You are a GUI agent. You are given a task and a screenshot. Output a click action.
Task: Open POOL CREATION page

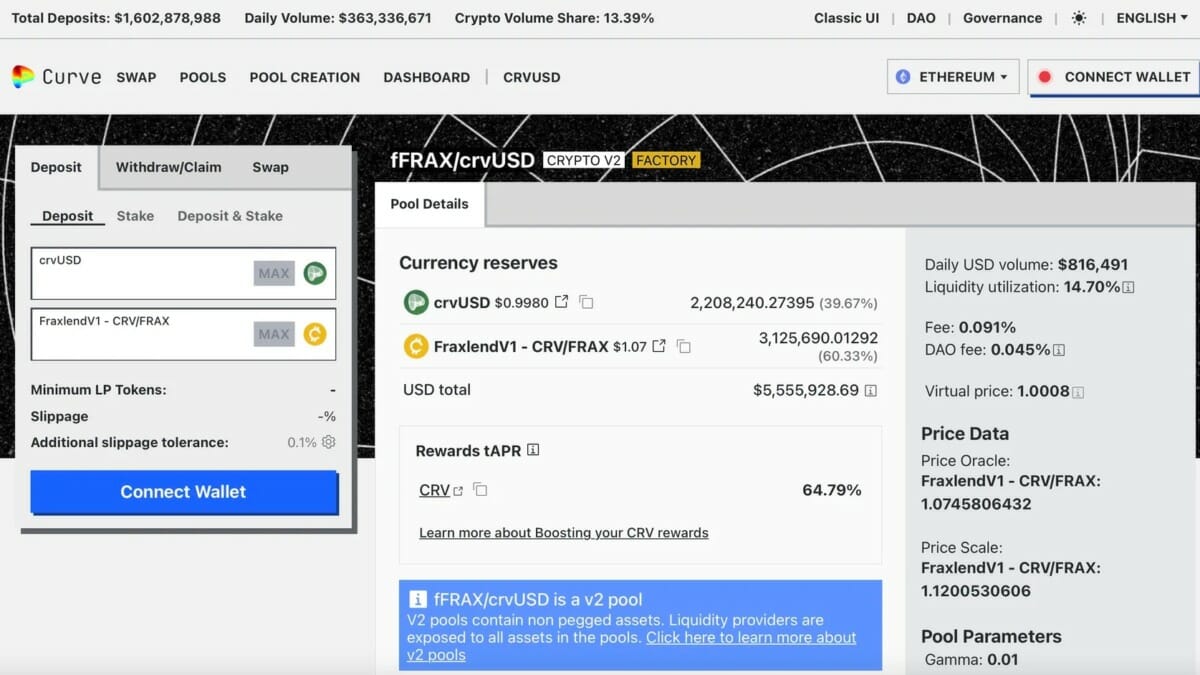(x=305, y=77)
